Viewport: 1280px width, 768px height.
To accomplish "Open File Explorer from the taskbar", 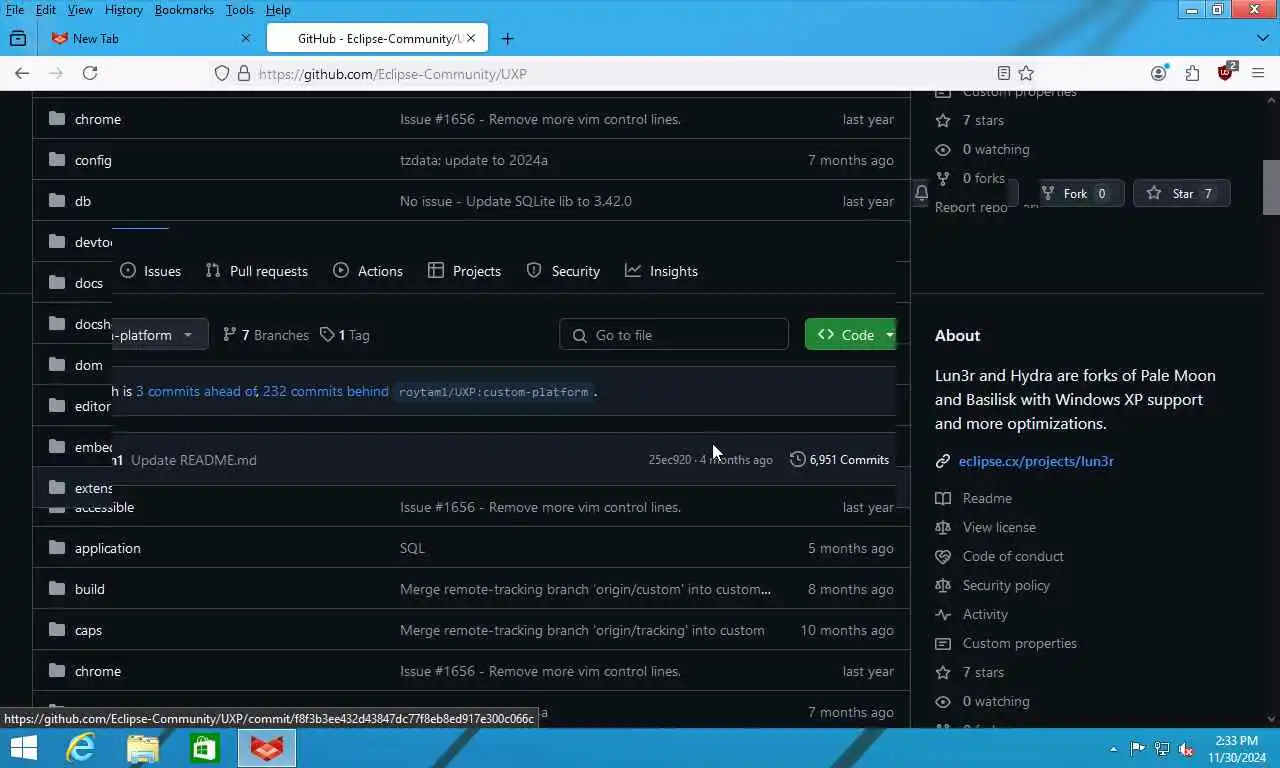I will click(x=143, y=748).
